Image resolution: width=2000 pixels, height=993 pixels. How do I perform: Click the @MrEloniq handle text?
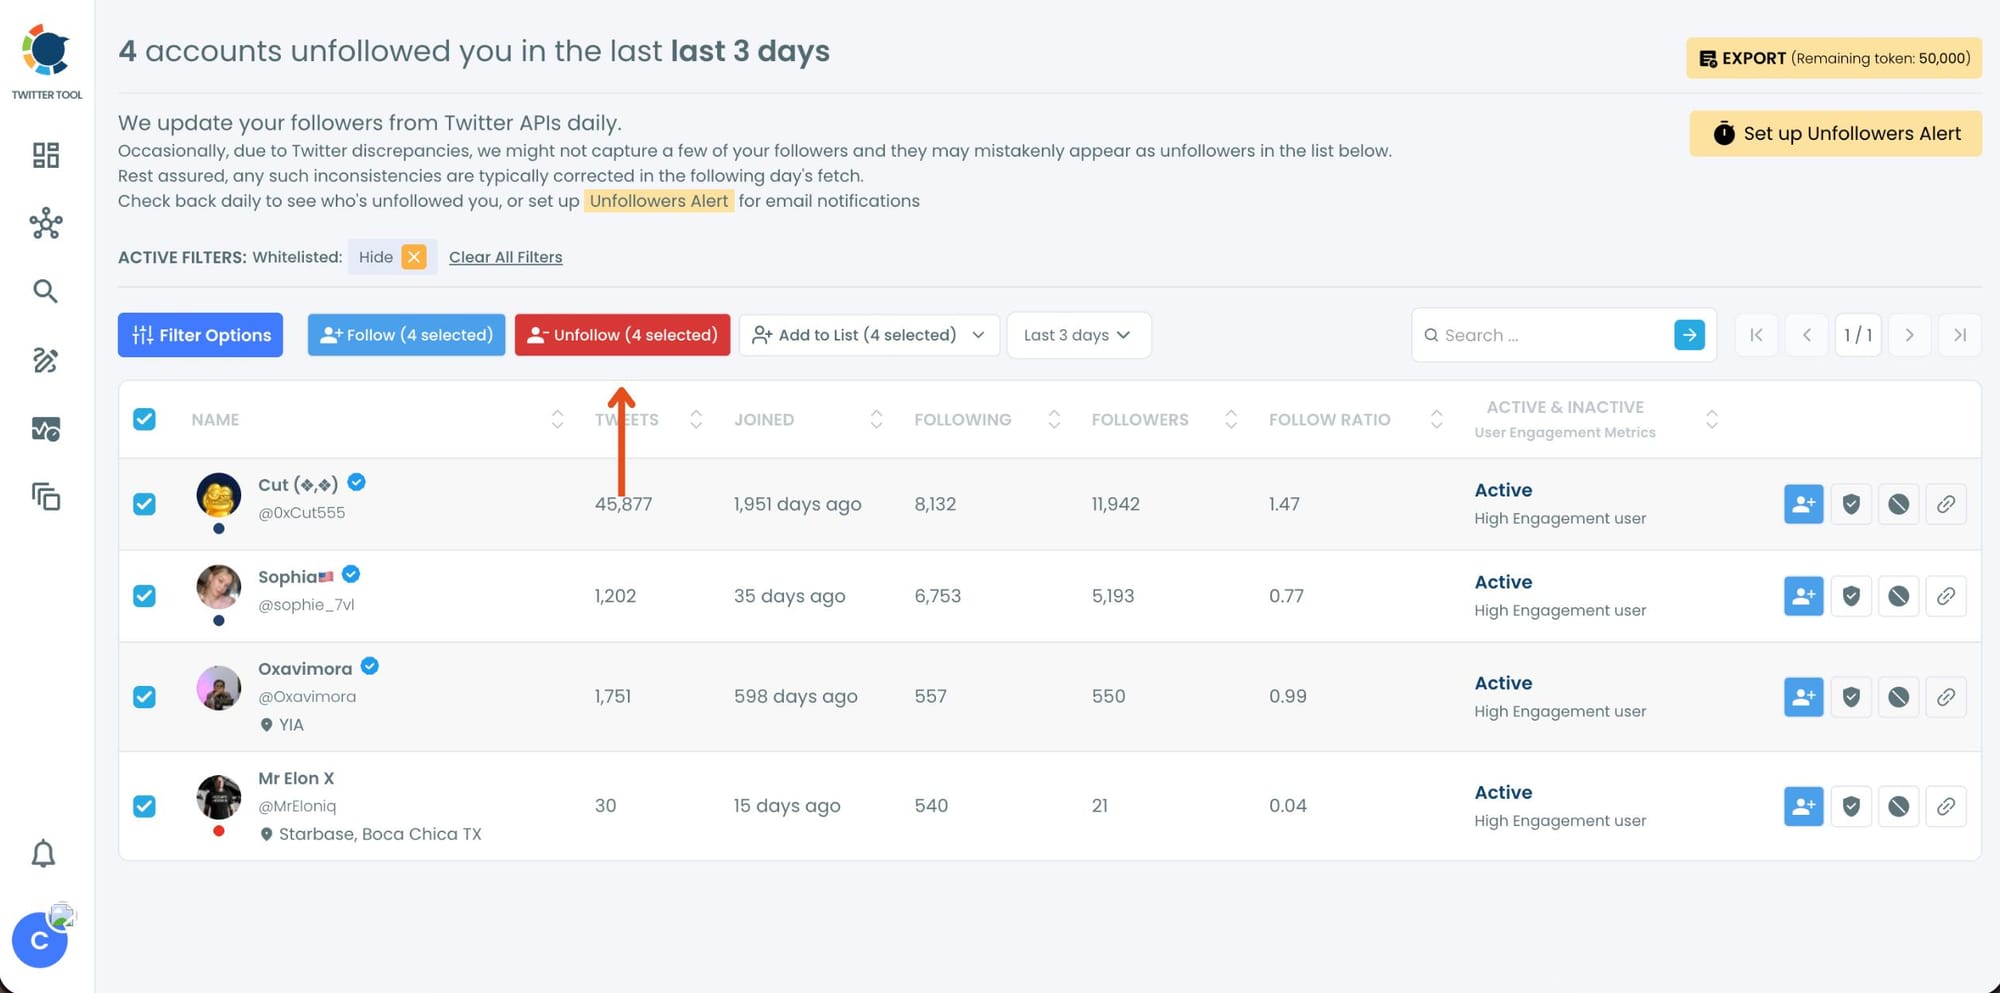tap(297, 806)
